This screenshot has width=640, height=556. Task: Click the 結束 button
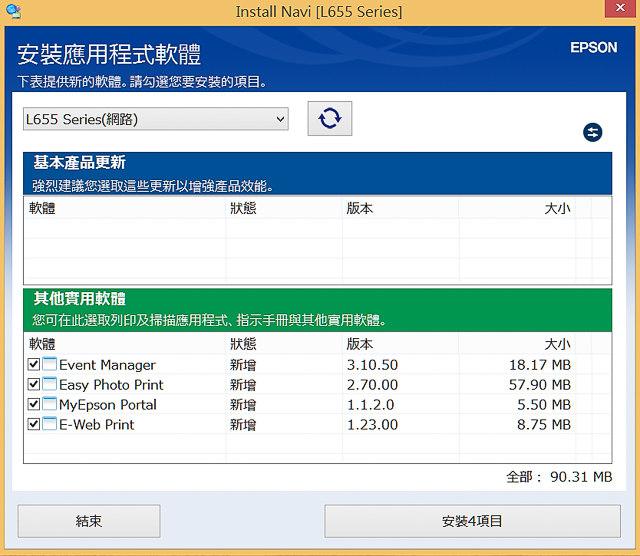pos(89,521)
